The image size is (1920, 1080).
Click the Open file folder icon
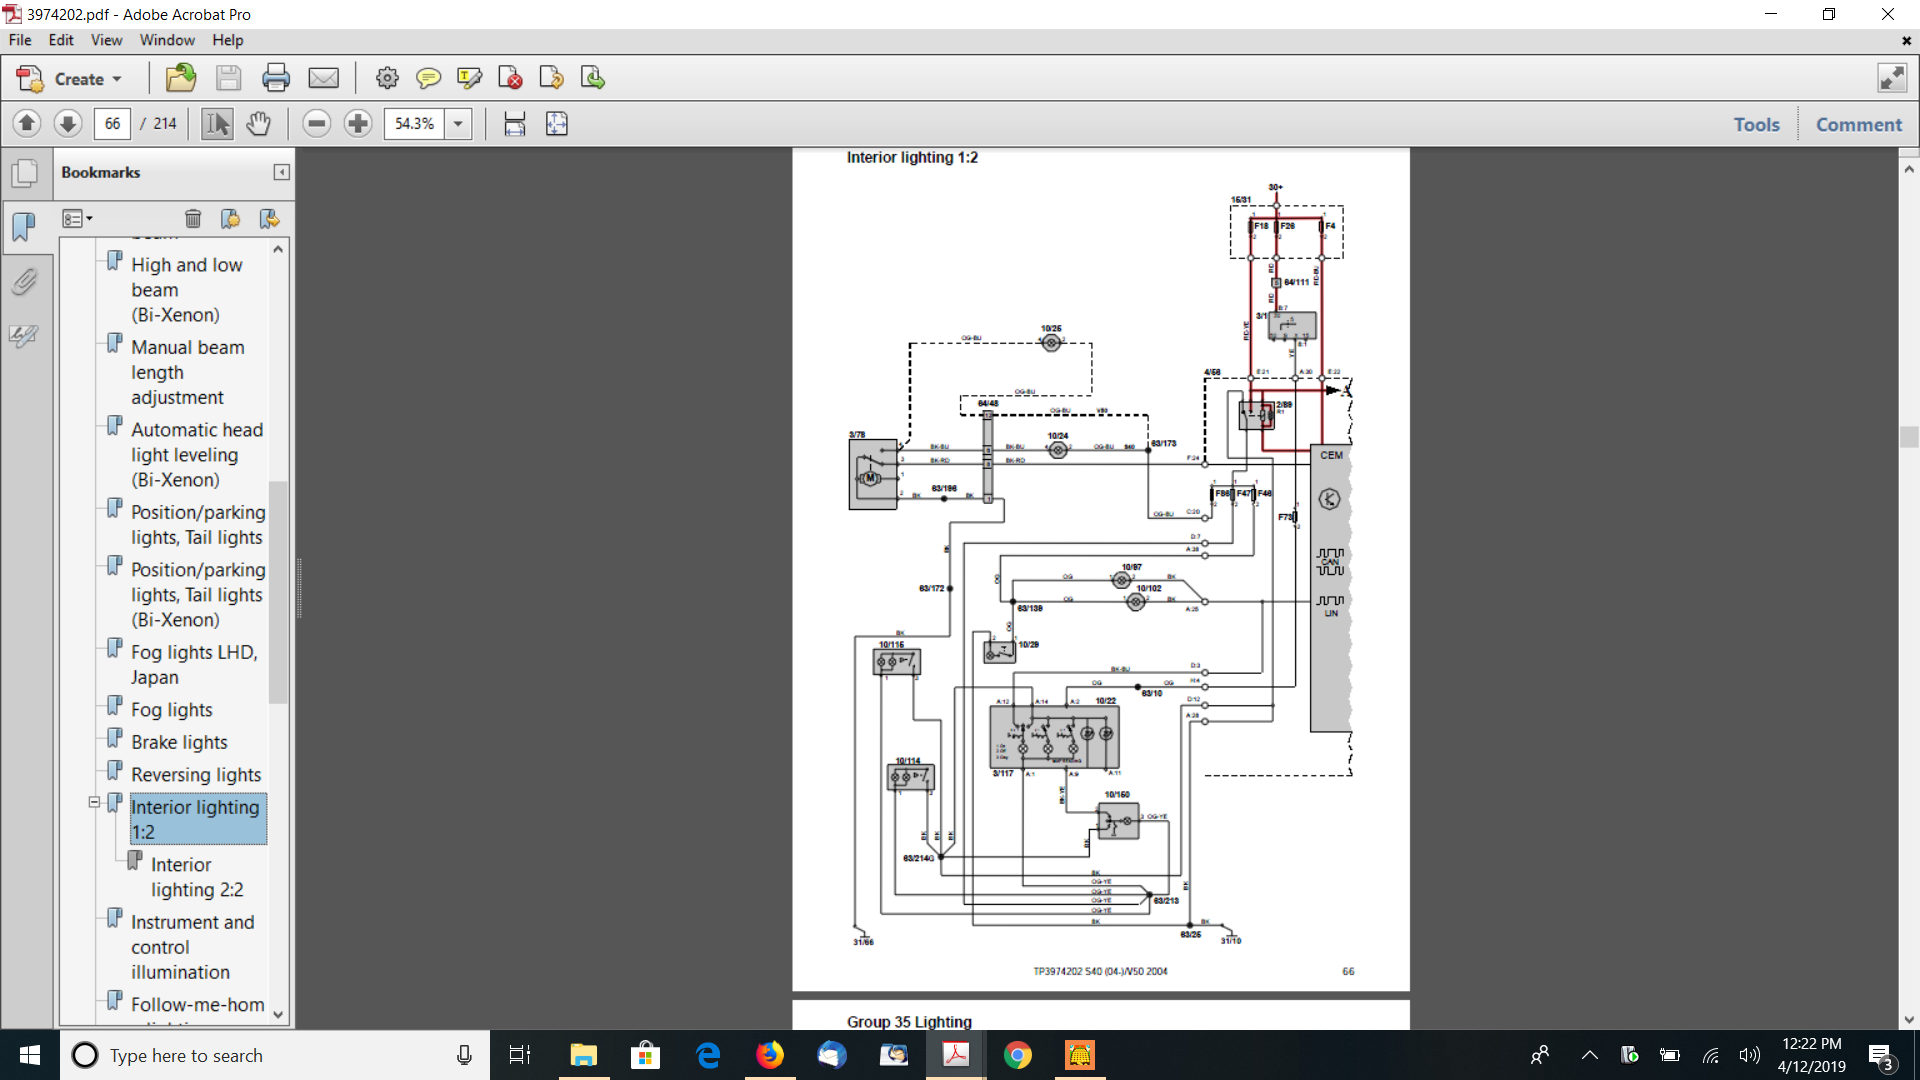(181, 78)
